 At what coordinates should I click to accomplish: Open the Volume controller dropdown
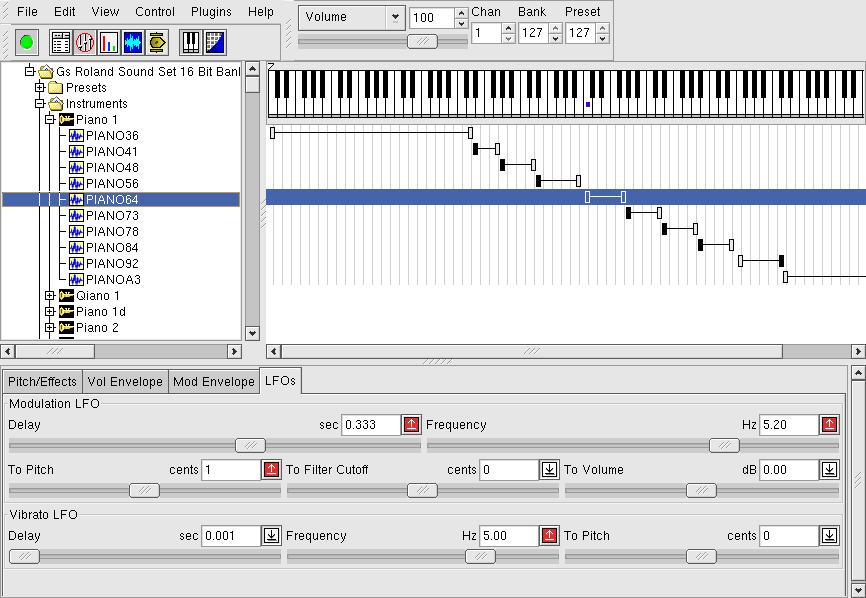pos(395,17)
